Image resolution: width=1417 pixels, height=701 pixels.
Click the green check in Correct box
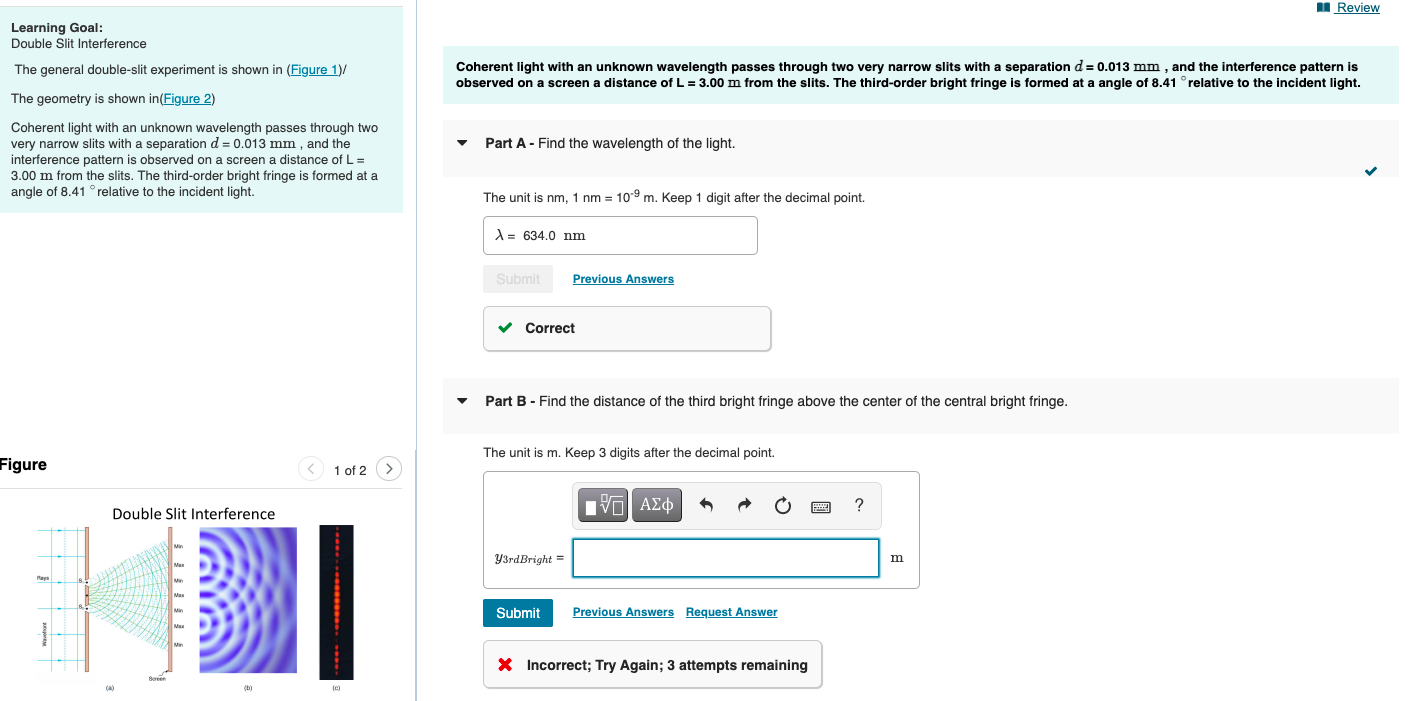[506, 328]
